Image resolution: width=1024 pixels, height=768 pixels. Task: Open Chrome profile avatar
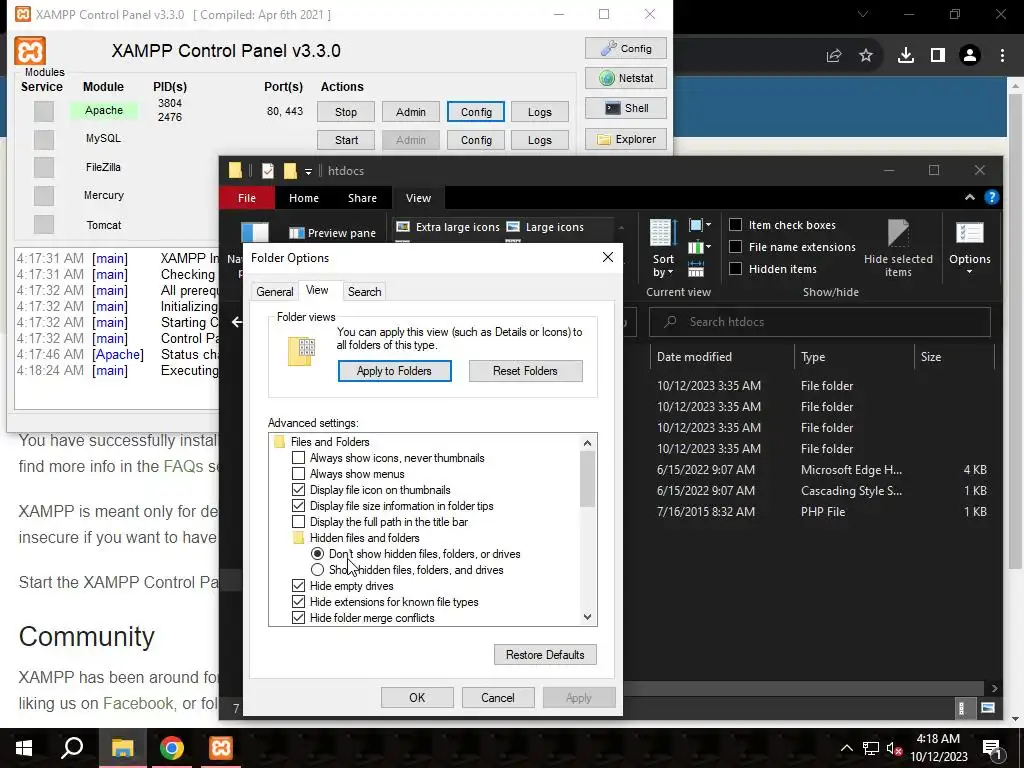(x=970, y=56)
